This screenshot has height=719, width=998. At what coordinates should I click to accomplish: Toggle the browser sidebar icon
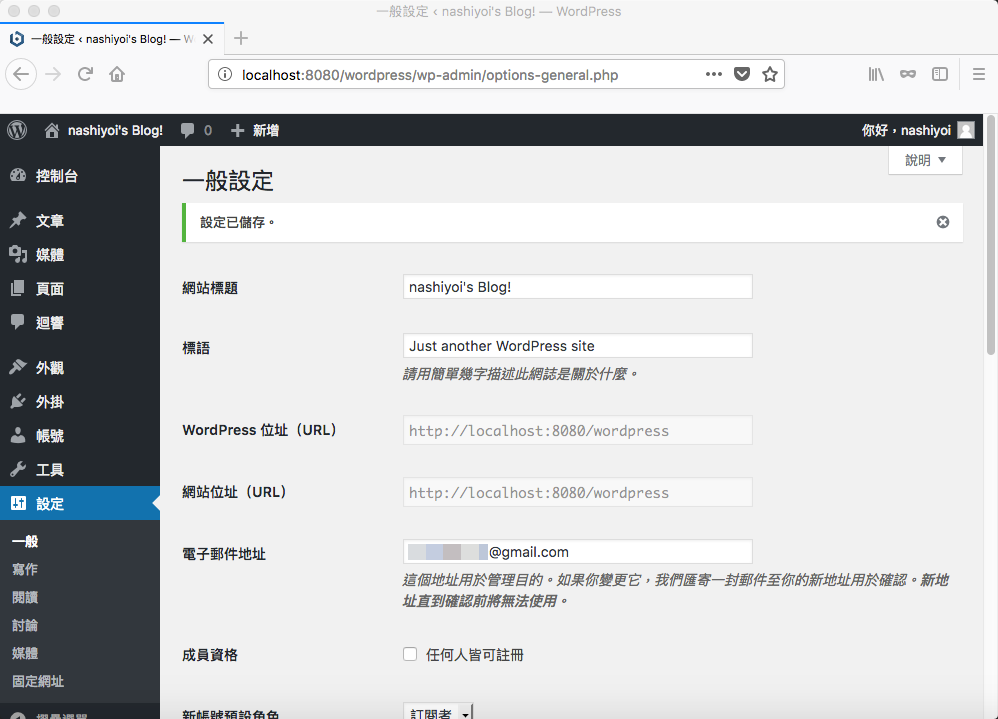point(940,74)
